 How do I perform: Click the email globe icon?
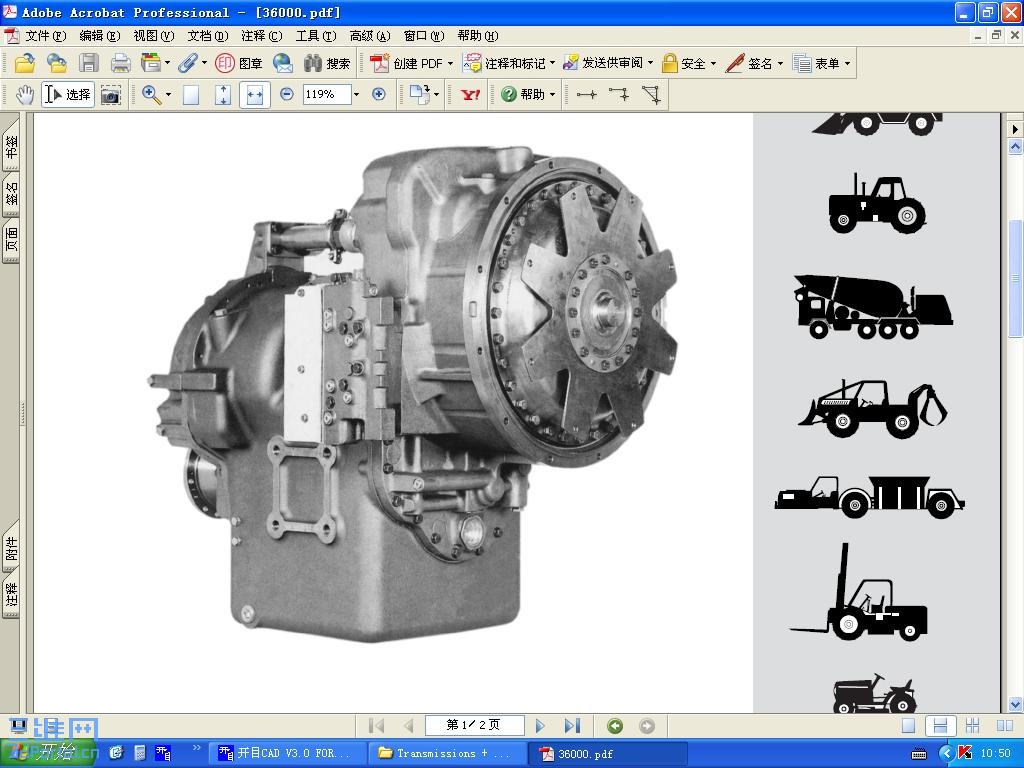pyautogui.click(x=283, y=63)
